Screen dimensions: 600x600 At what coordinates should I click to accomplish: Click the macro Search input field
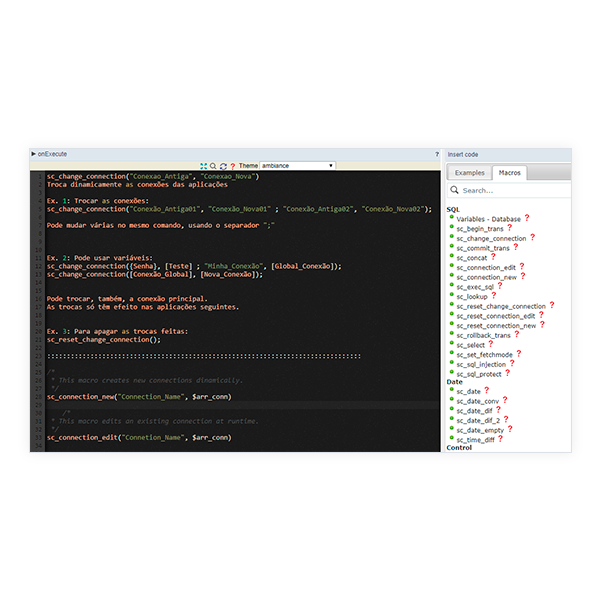510,190
